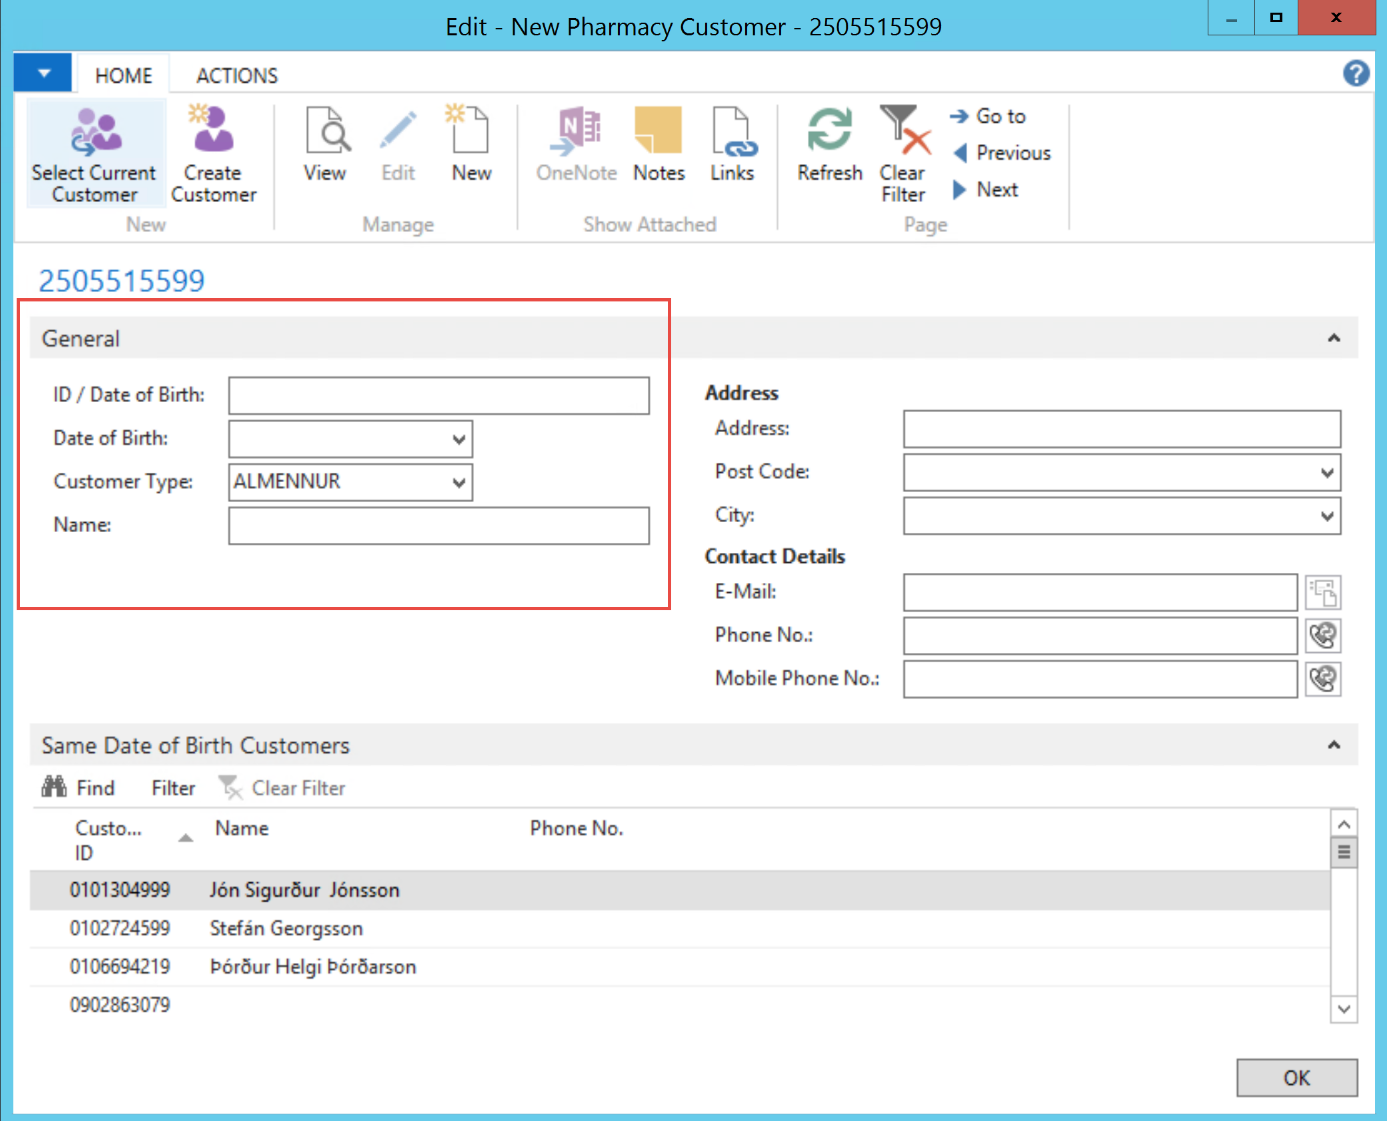Expand the Post Code dropdown

[x=1326, y=473]
